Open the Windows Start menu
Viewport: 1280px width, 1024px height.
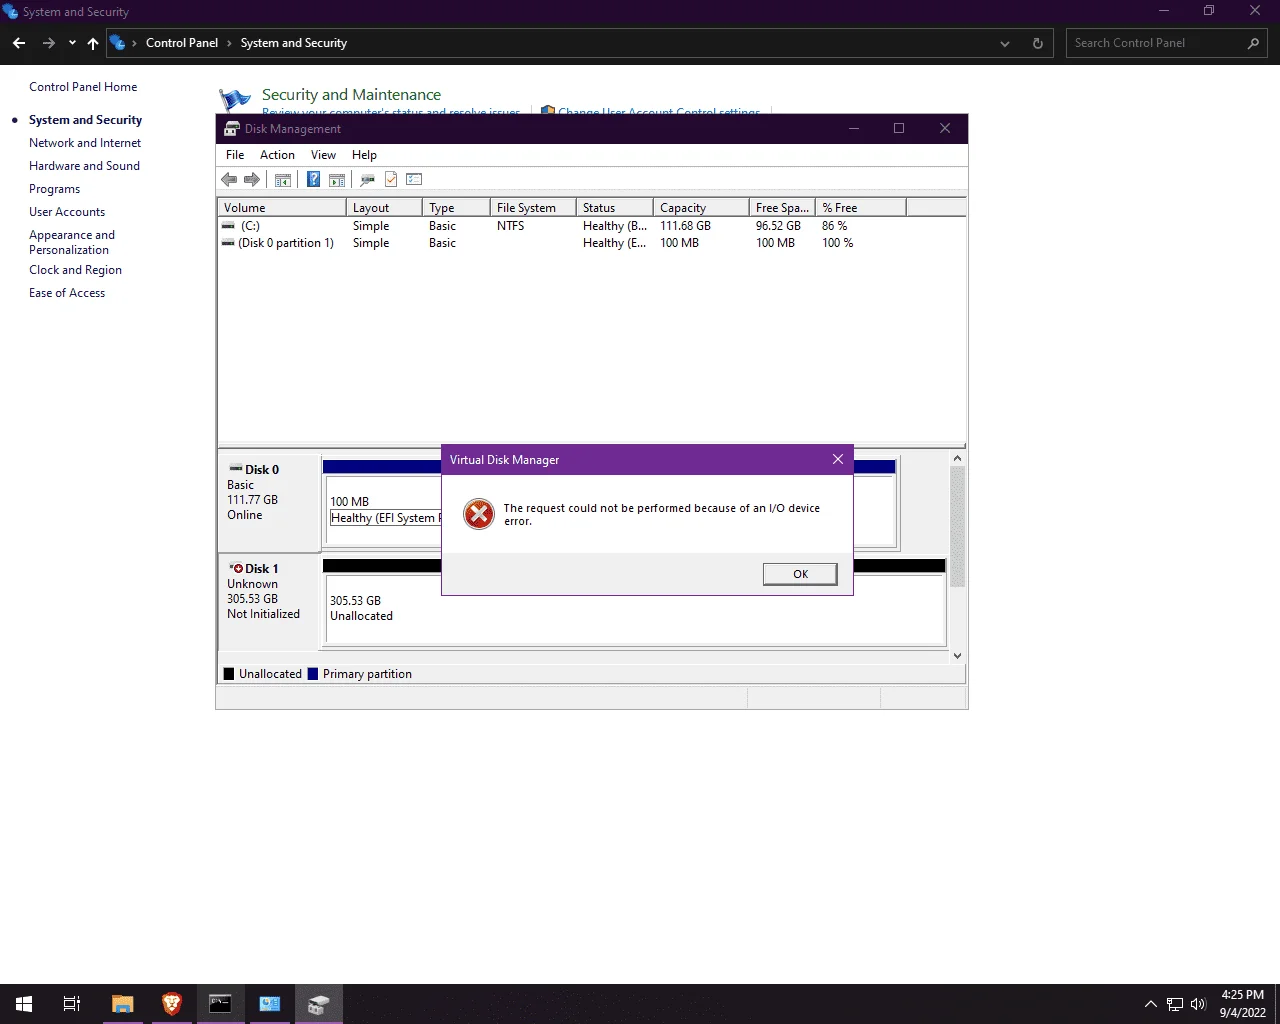coord(24,1004)
